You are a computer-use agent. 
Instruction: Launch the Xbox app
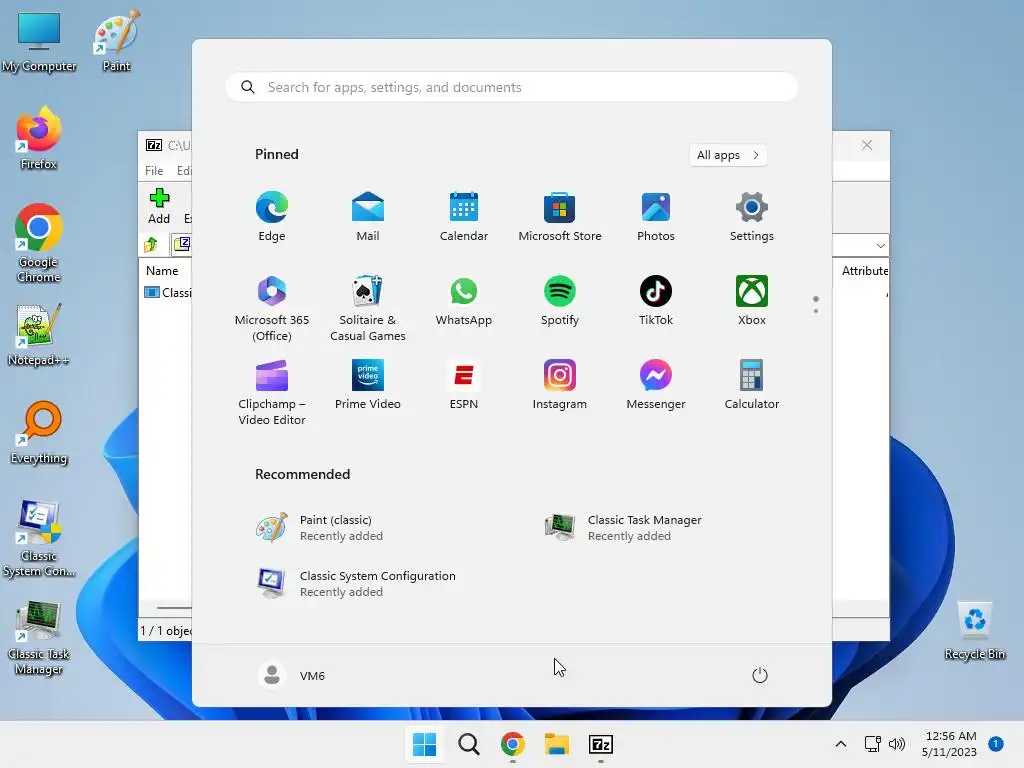pyautogui.click(x=752, y=301)
